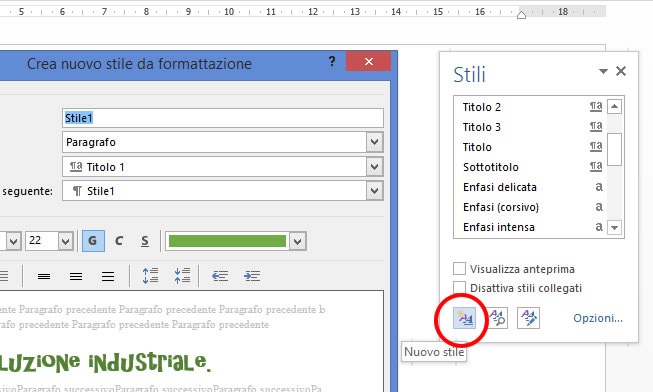Image resolution: width=653 pixels, height=392 pixels.
Task: Decrease paragraph spacing icon
Action: [x=182, y=276]
